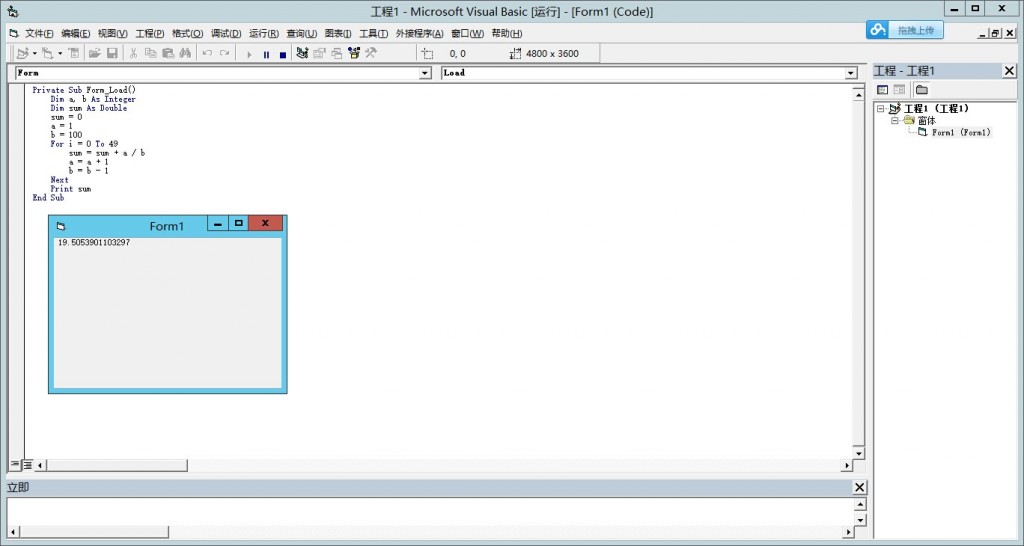Open the Project Explorer toolbar icon
Screen dimensions: 1024x546
pos(302,54)
